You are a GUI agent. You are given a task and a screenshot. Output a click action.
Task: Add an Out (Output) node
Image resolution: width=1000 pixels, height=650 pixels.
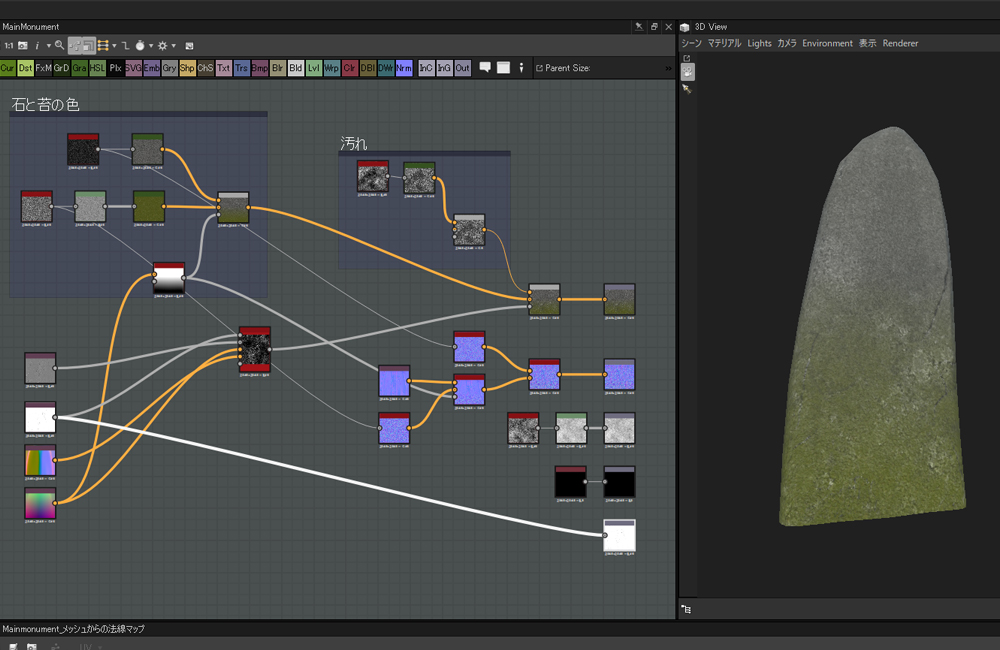461,67
